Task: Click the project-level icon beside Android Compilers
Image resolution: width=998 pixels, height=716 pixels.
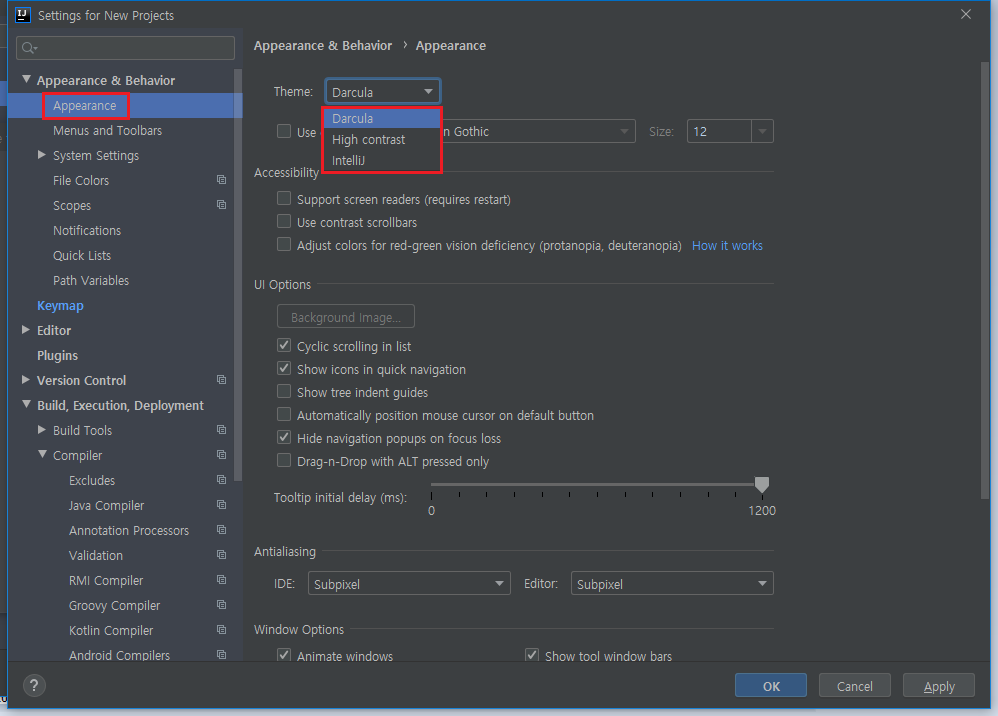Action: (221, 654)
